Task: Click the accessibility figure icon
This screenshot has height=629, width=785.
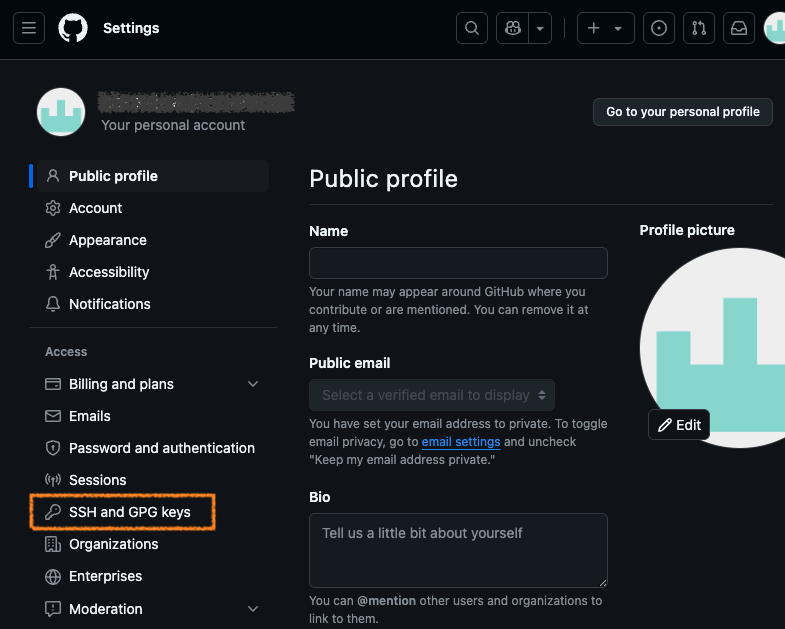Action: tap(53, 272)
